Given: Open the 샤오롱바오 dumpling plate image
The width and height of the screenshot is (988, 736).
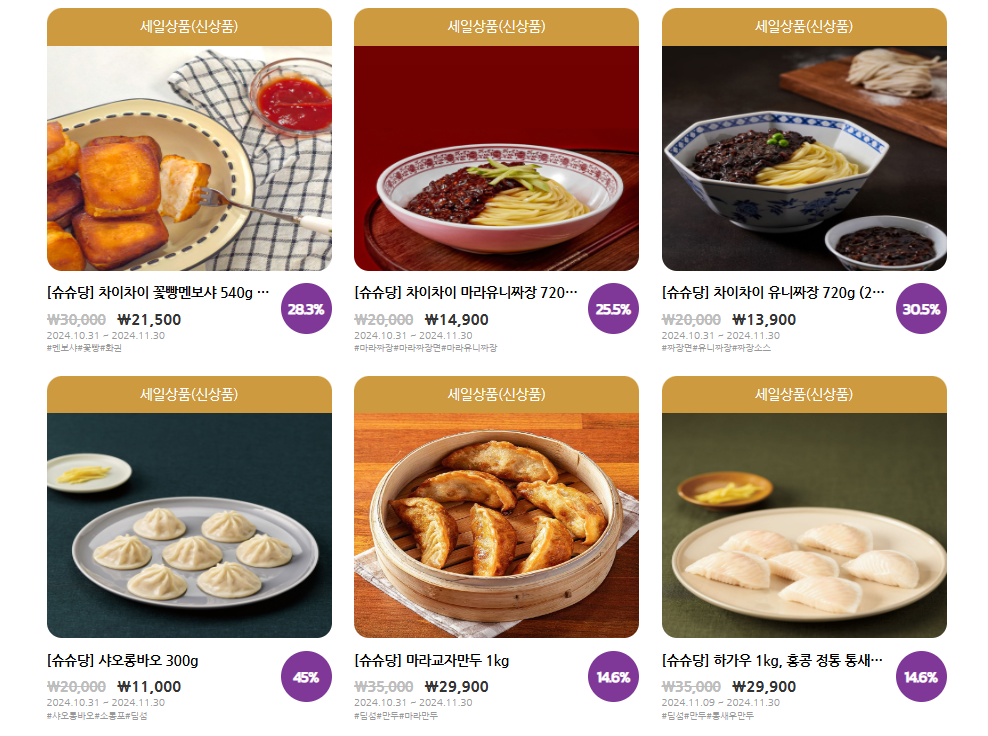Looking at the screenshot, I should [x=189, y=526].
